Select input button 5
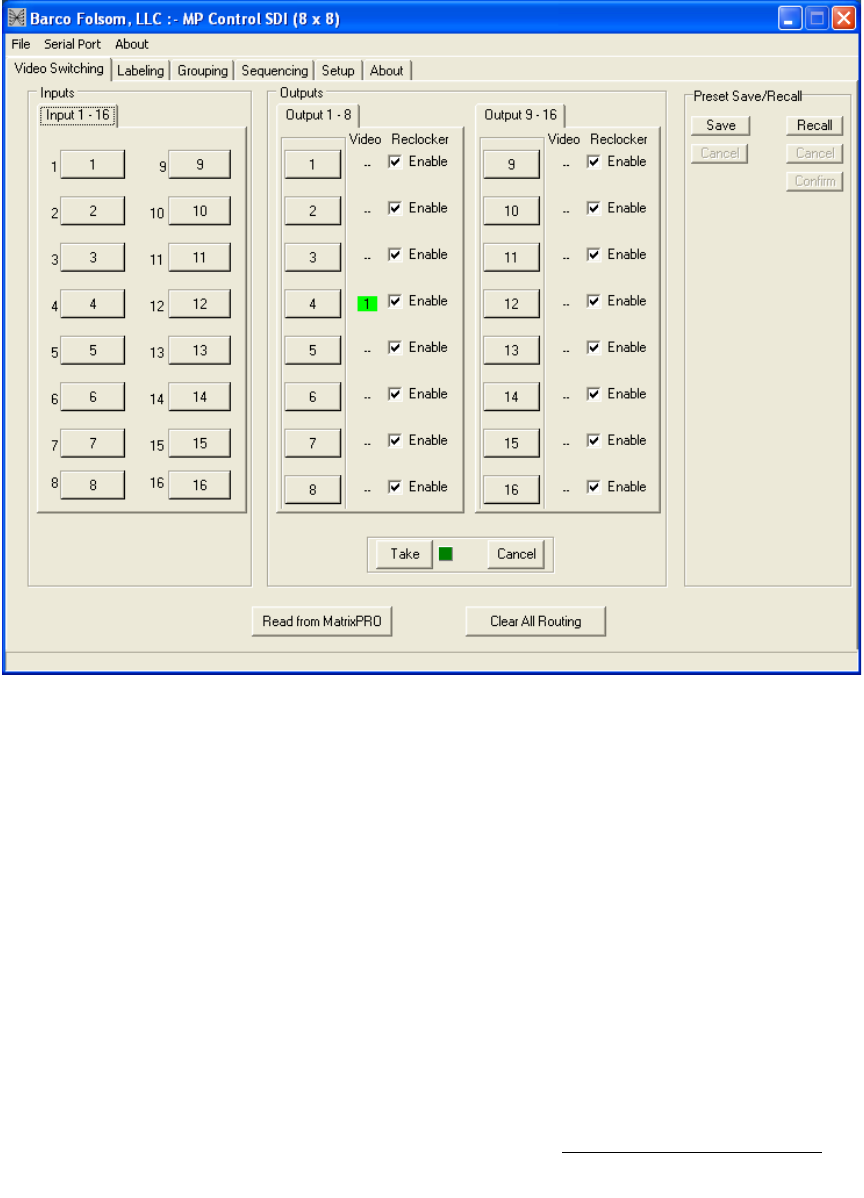The width and height of the screenshot is (864, 1198). (x=92, y=351)
